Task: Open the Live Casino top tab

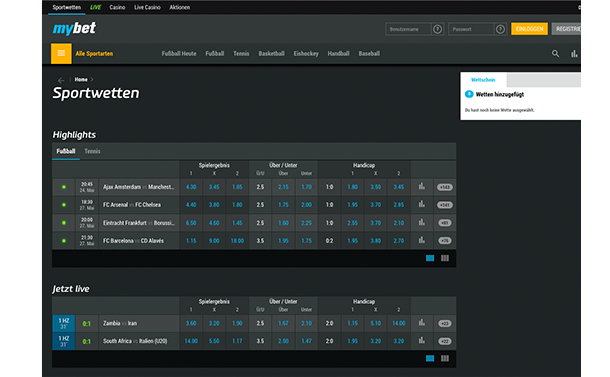Action: 147,7
